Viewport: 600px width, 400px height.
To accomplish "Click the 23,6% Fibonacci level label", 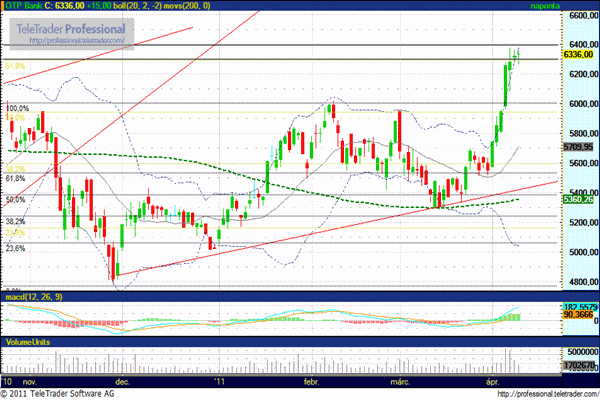I will pos(15,249).
